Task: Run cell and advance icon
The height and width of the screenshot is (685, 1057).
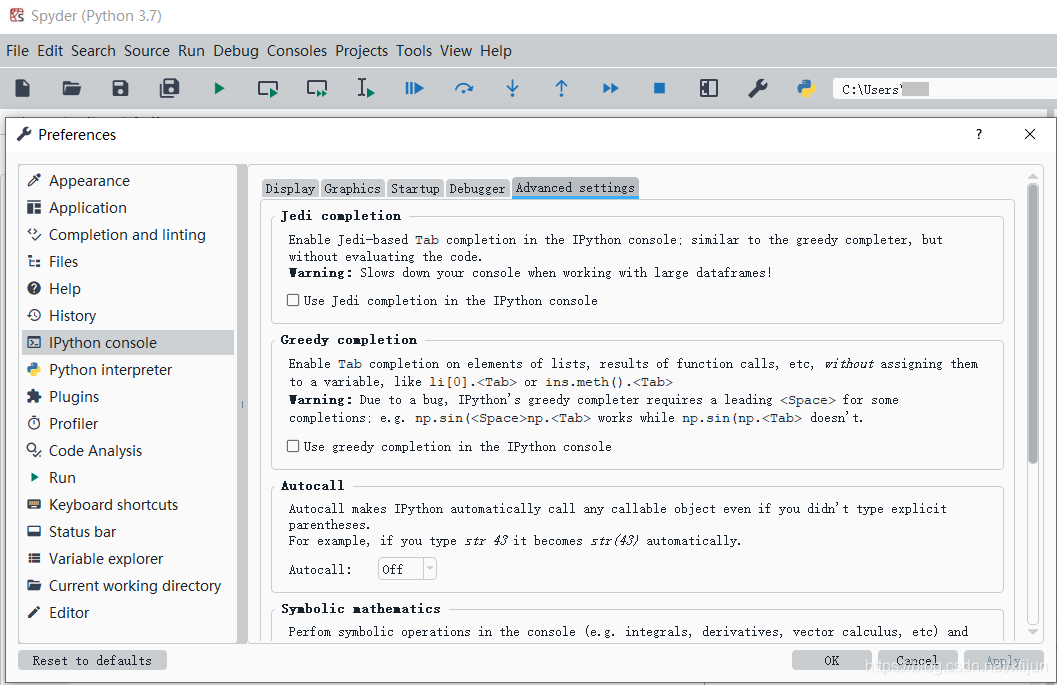Action: 317,88
